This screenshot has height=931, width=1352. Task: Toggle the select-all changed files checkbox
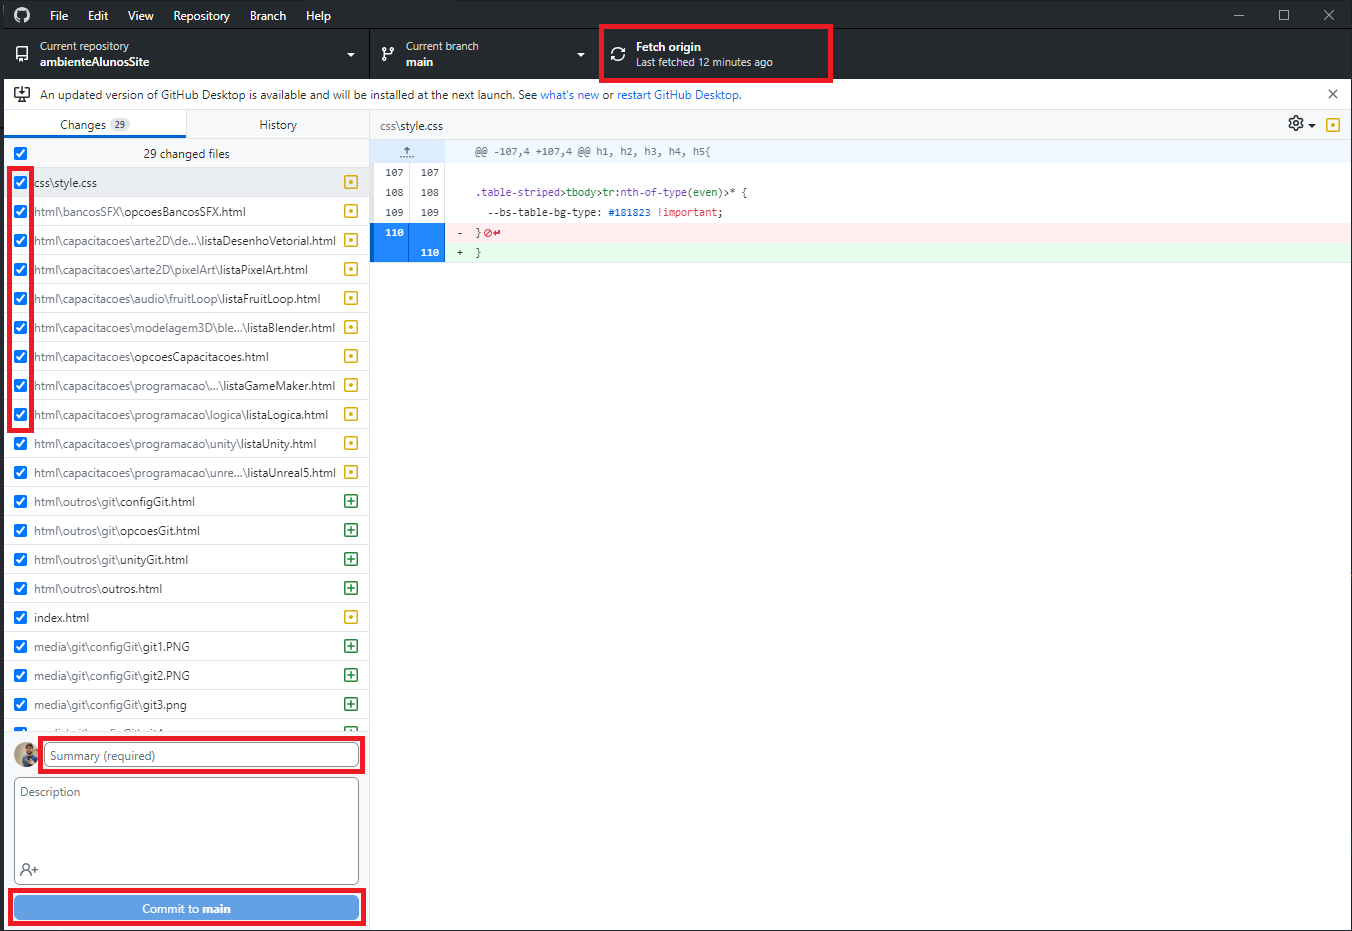pos(21,154)
